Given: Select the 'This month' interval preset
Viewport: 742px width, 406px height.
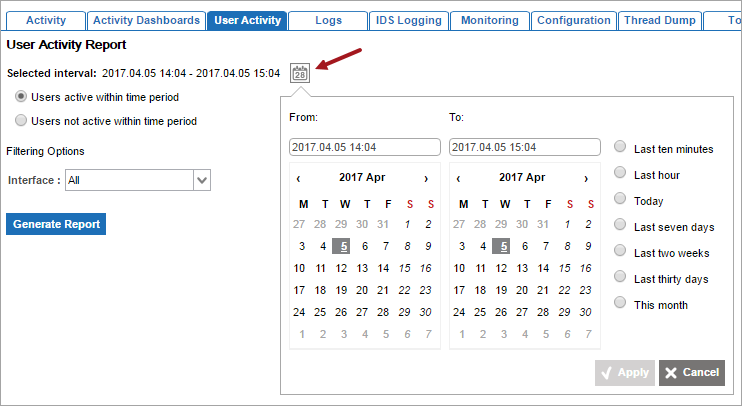Looking at the screenshot, I should click(621, 304).
